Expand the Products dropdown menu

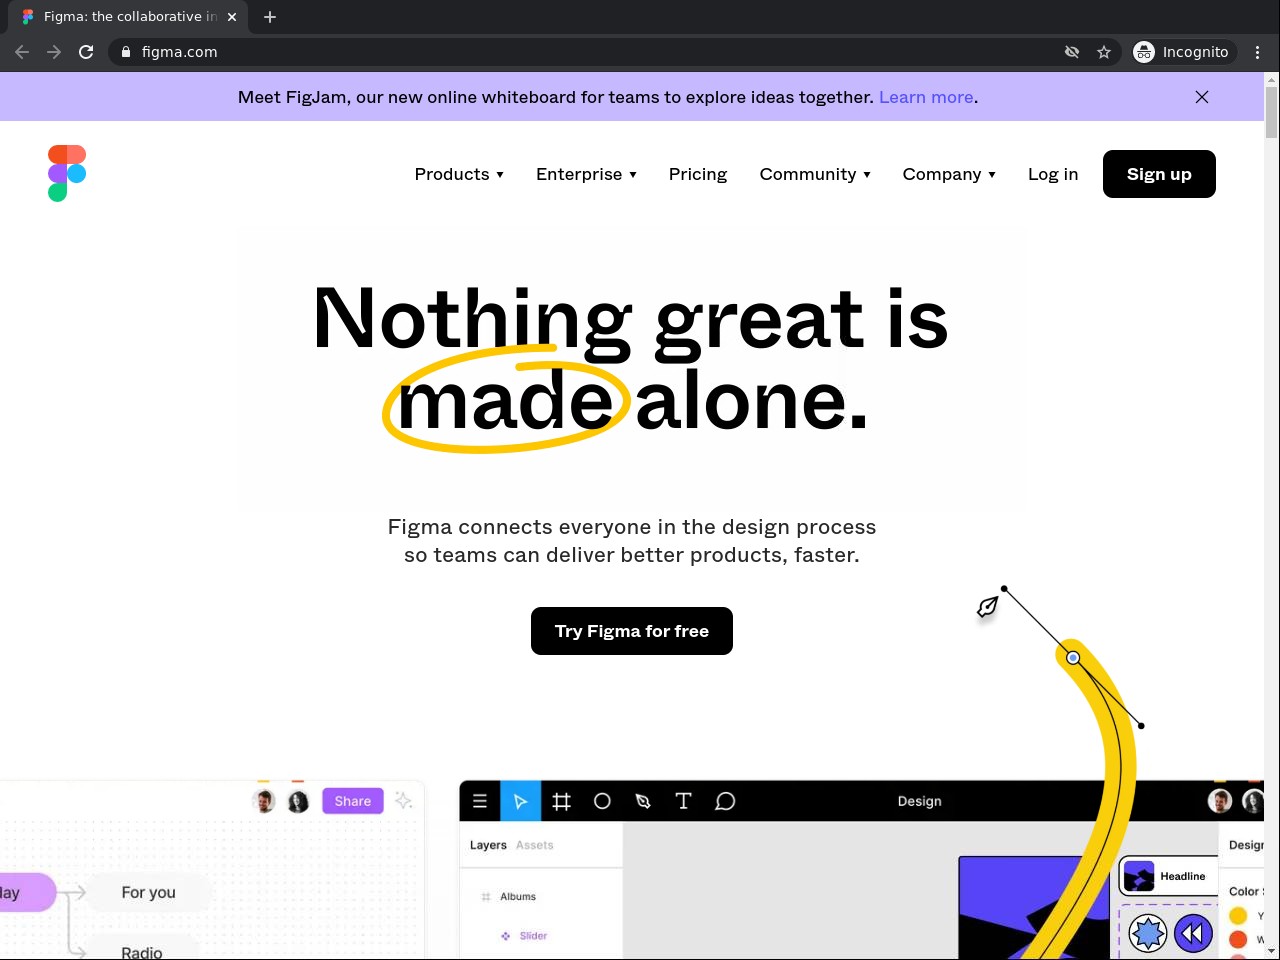459,174
